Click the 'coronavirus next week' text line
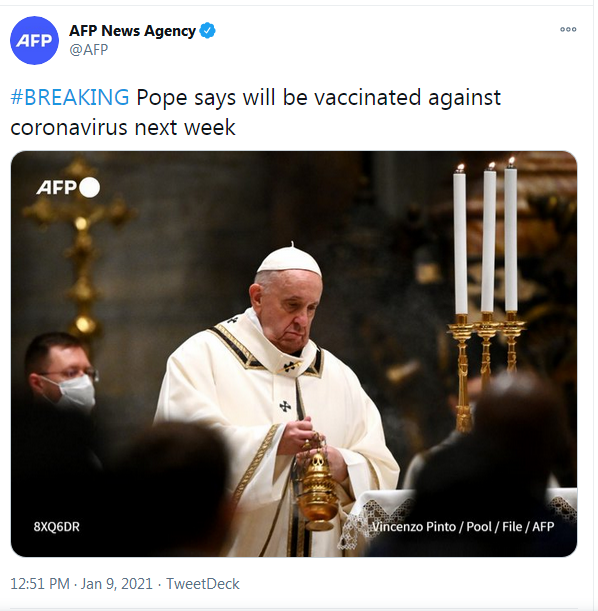Viewport: 598px width, 611px height. point(123,127)
